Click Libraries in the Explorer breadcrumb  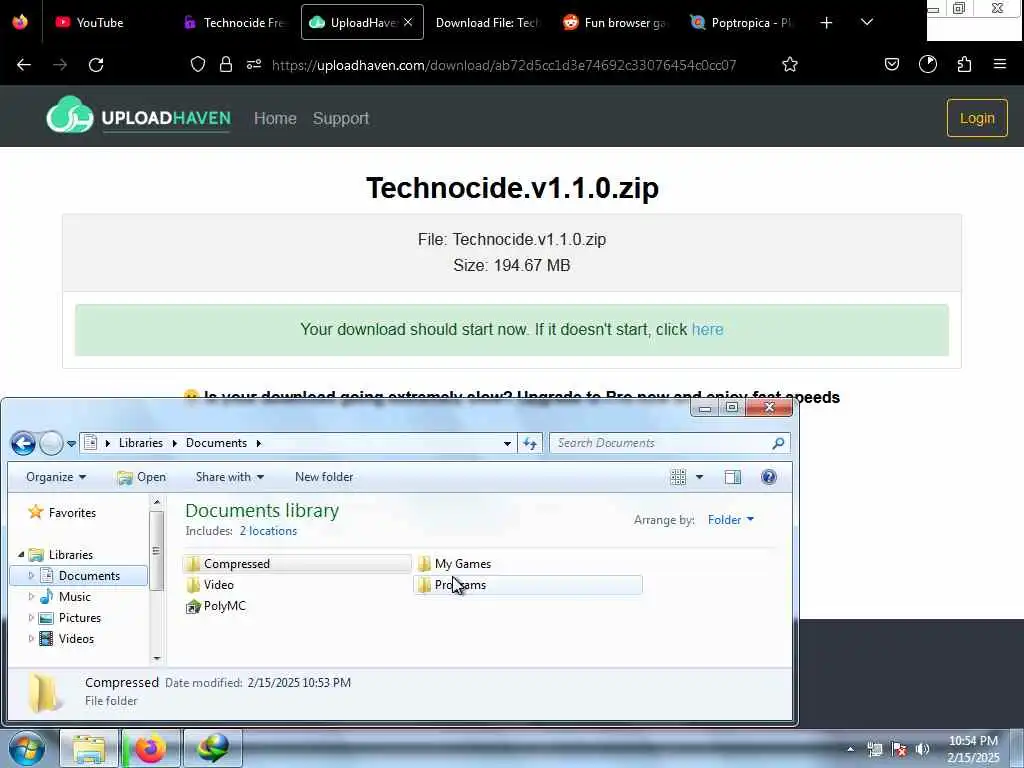(x=140, y=443)
